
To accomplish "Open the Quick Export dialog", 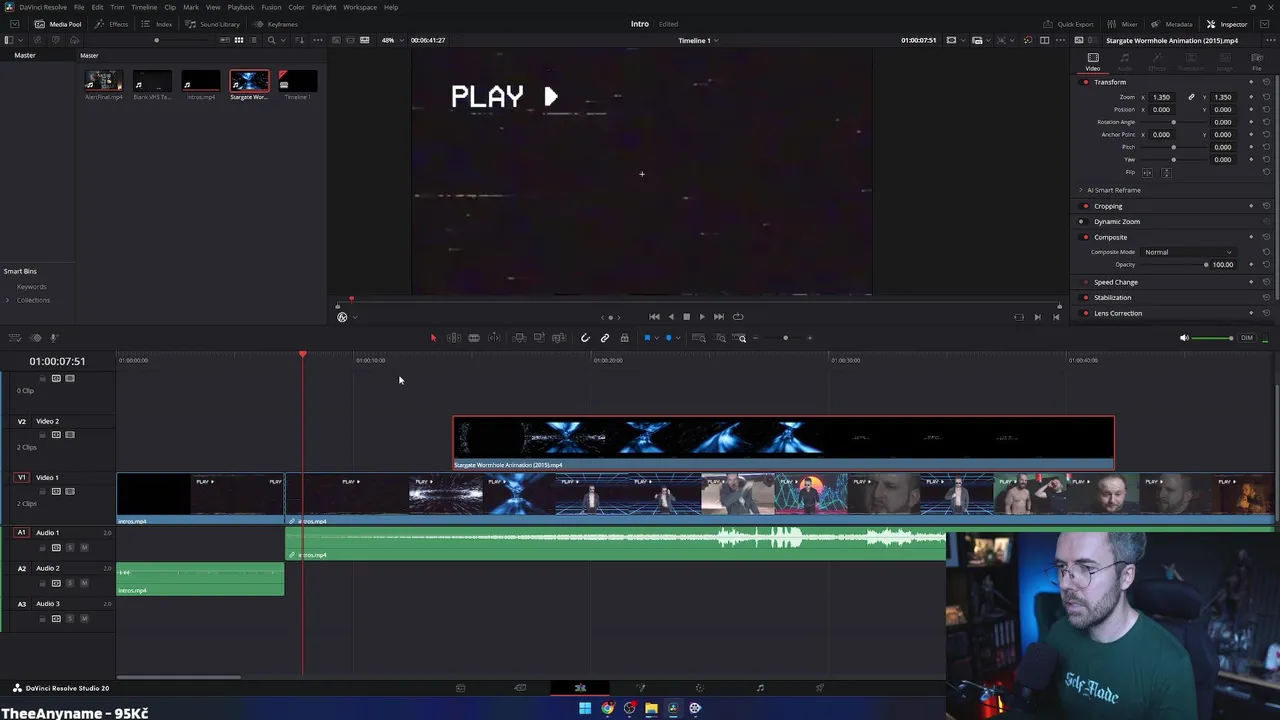I will click(x=1069, y=24).
